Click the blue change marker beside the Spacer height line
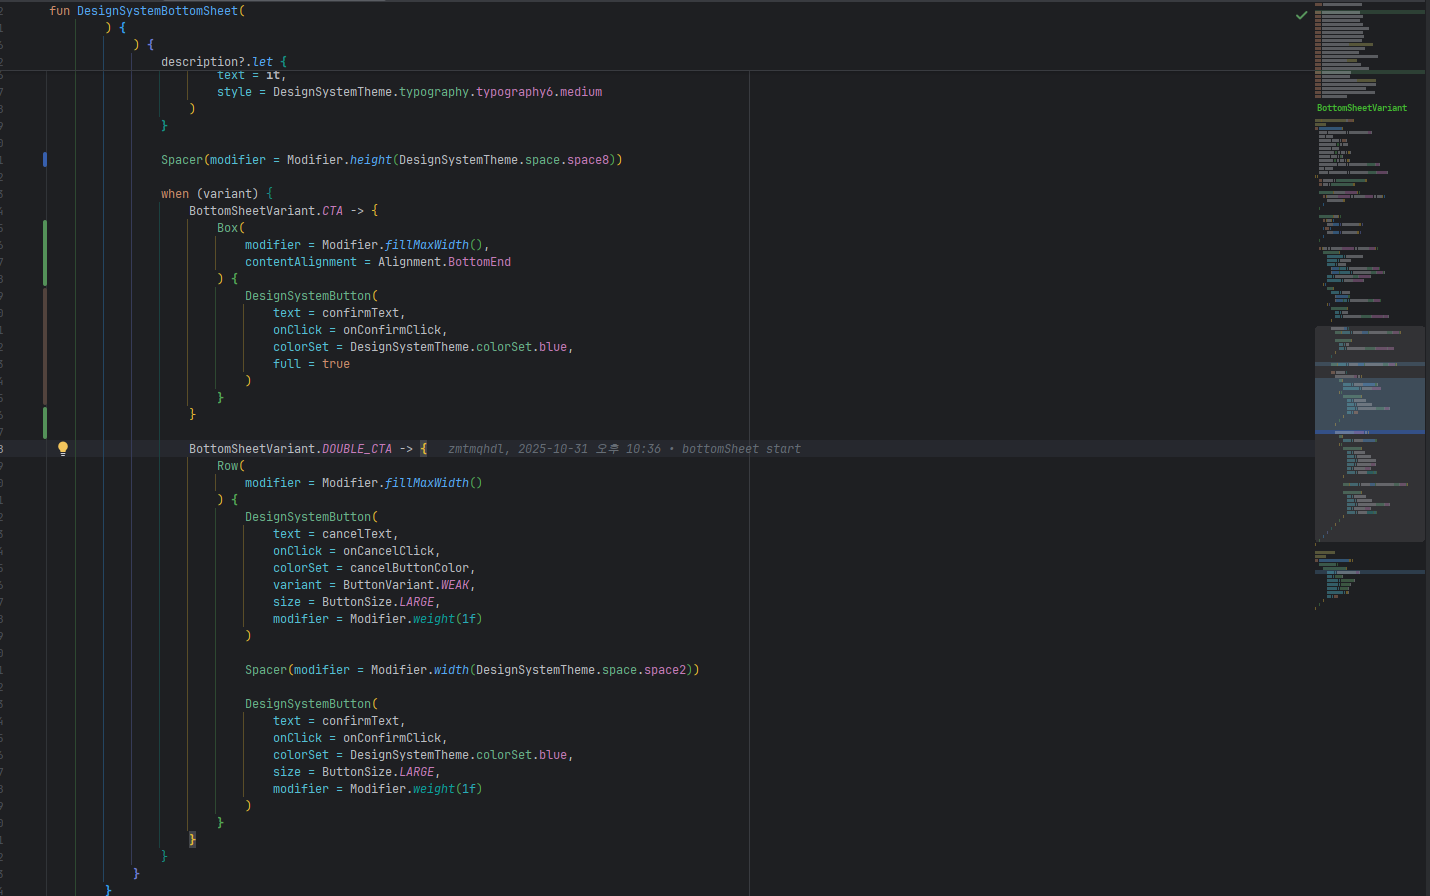The height and width of the screenshot is (896, 1430). (45, 159)
